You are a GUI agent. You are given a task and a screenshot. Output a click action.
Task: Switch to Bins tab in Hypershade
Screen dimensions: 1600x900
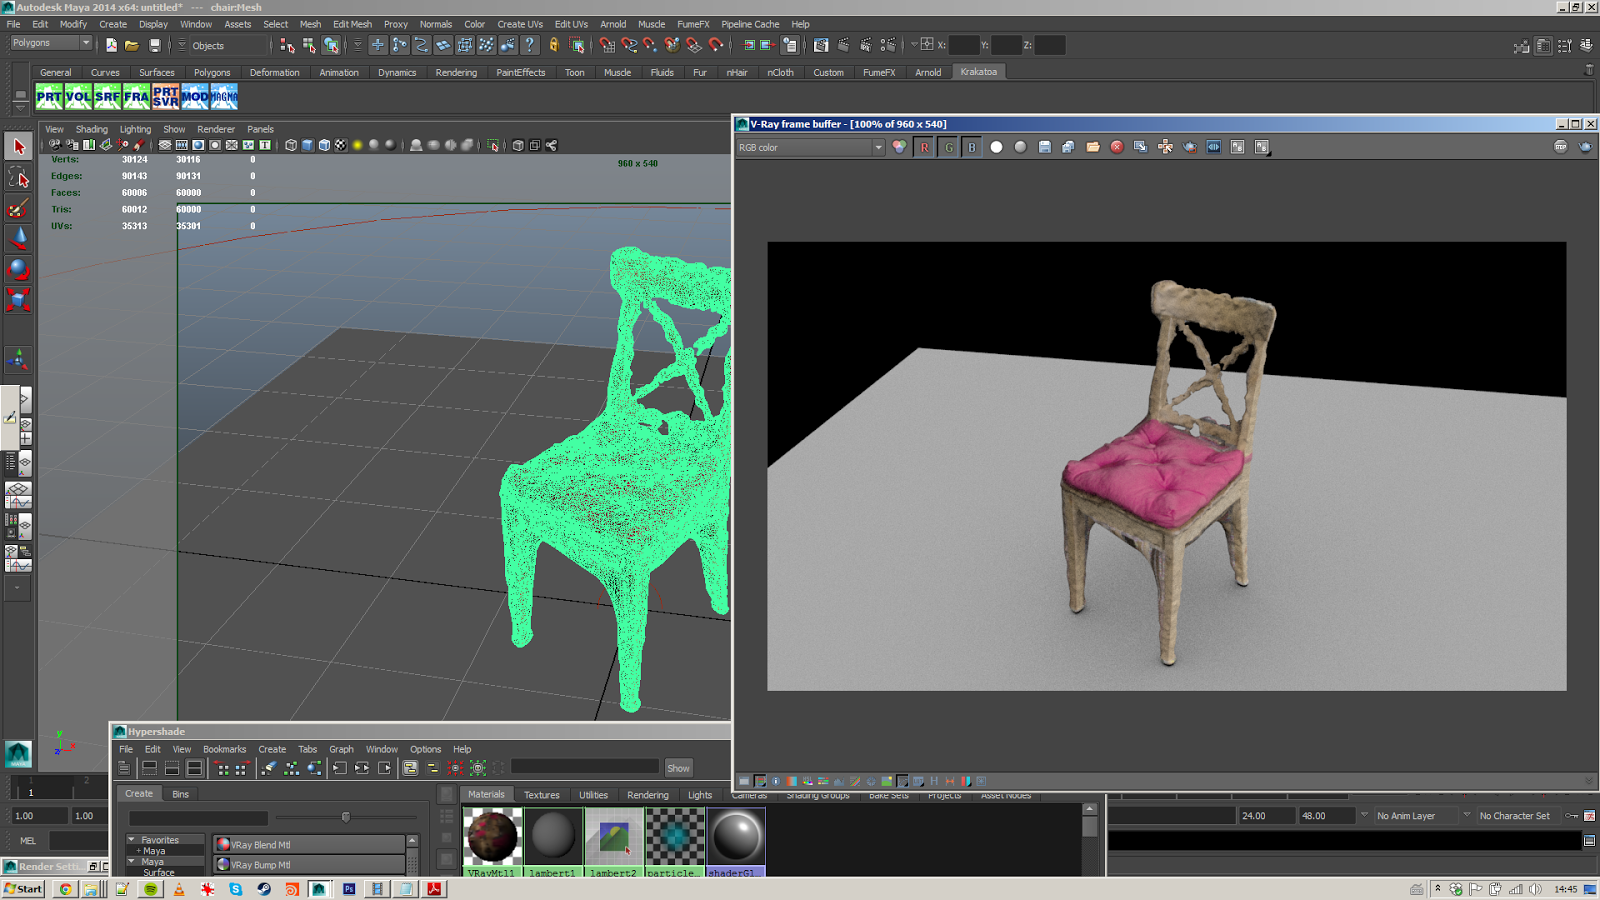[x=180, y=794]
